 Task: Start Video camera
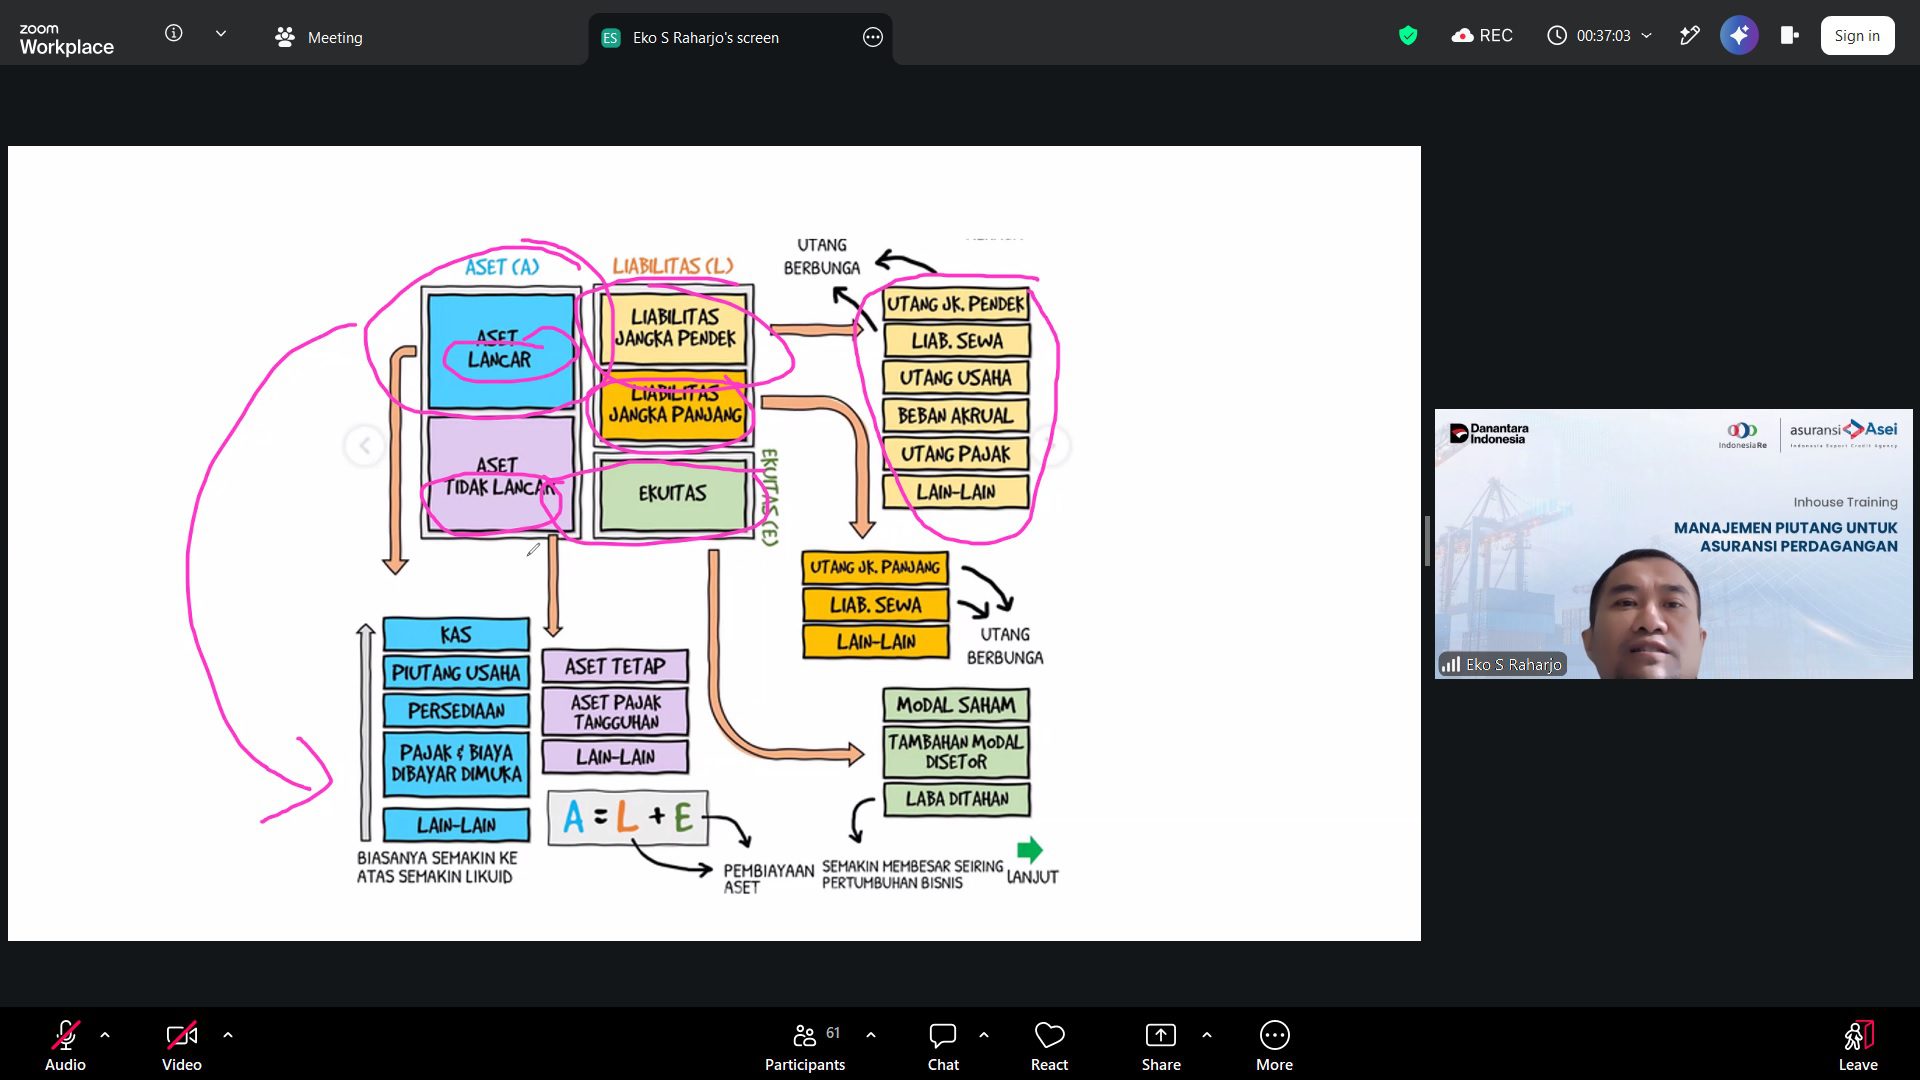(x=181, y=1046)
